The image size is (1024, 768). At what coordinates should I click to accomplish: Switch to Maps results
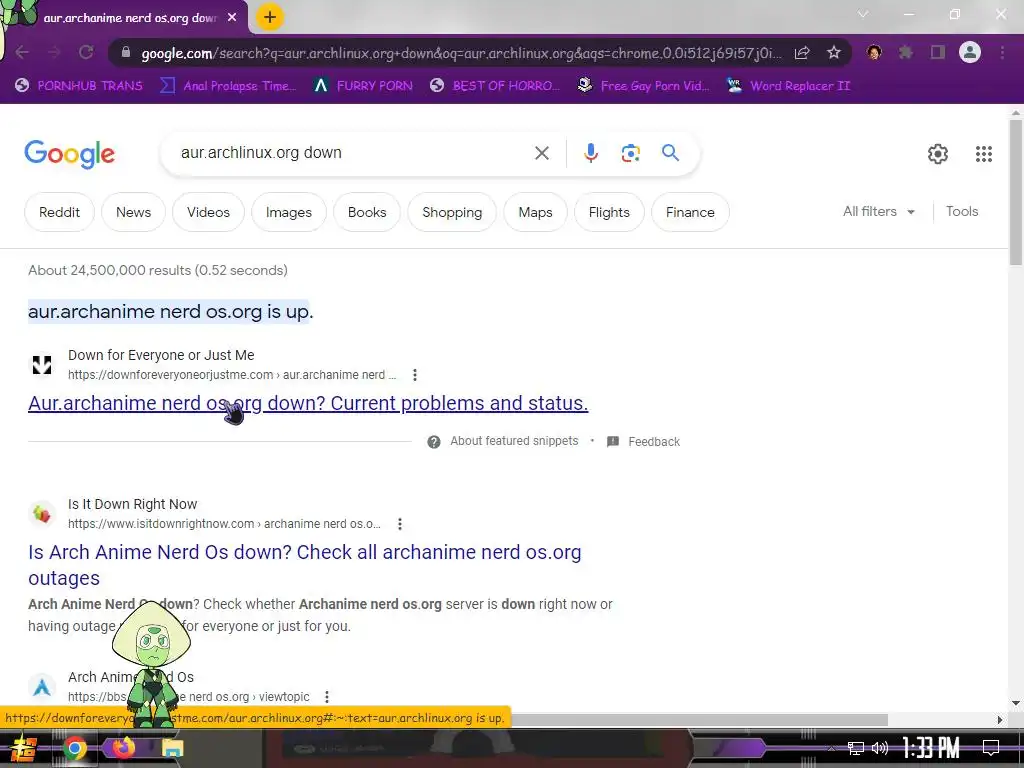click(536, 212)
